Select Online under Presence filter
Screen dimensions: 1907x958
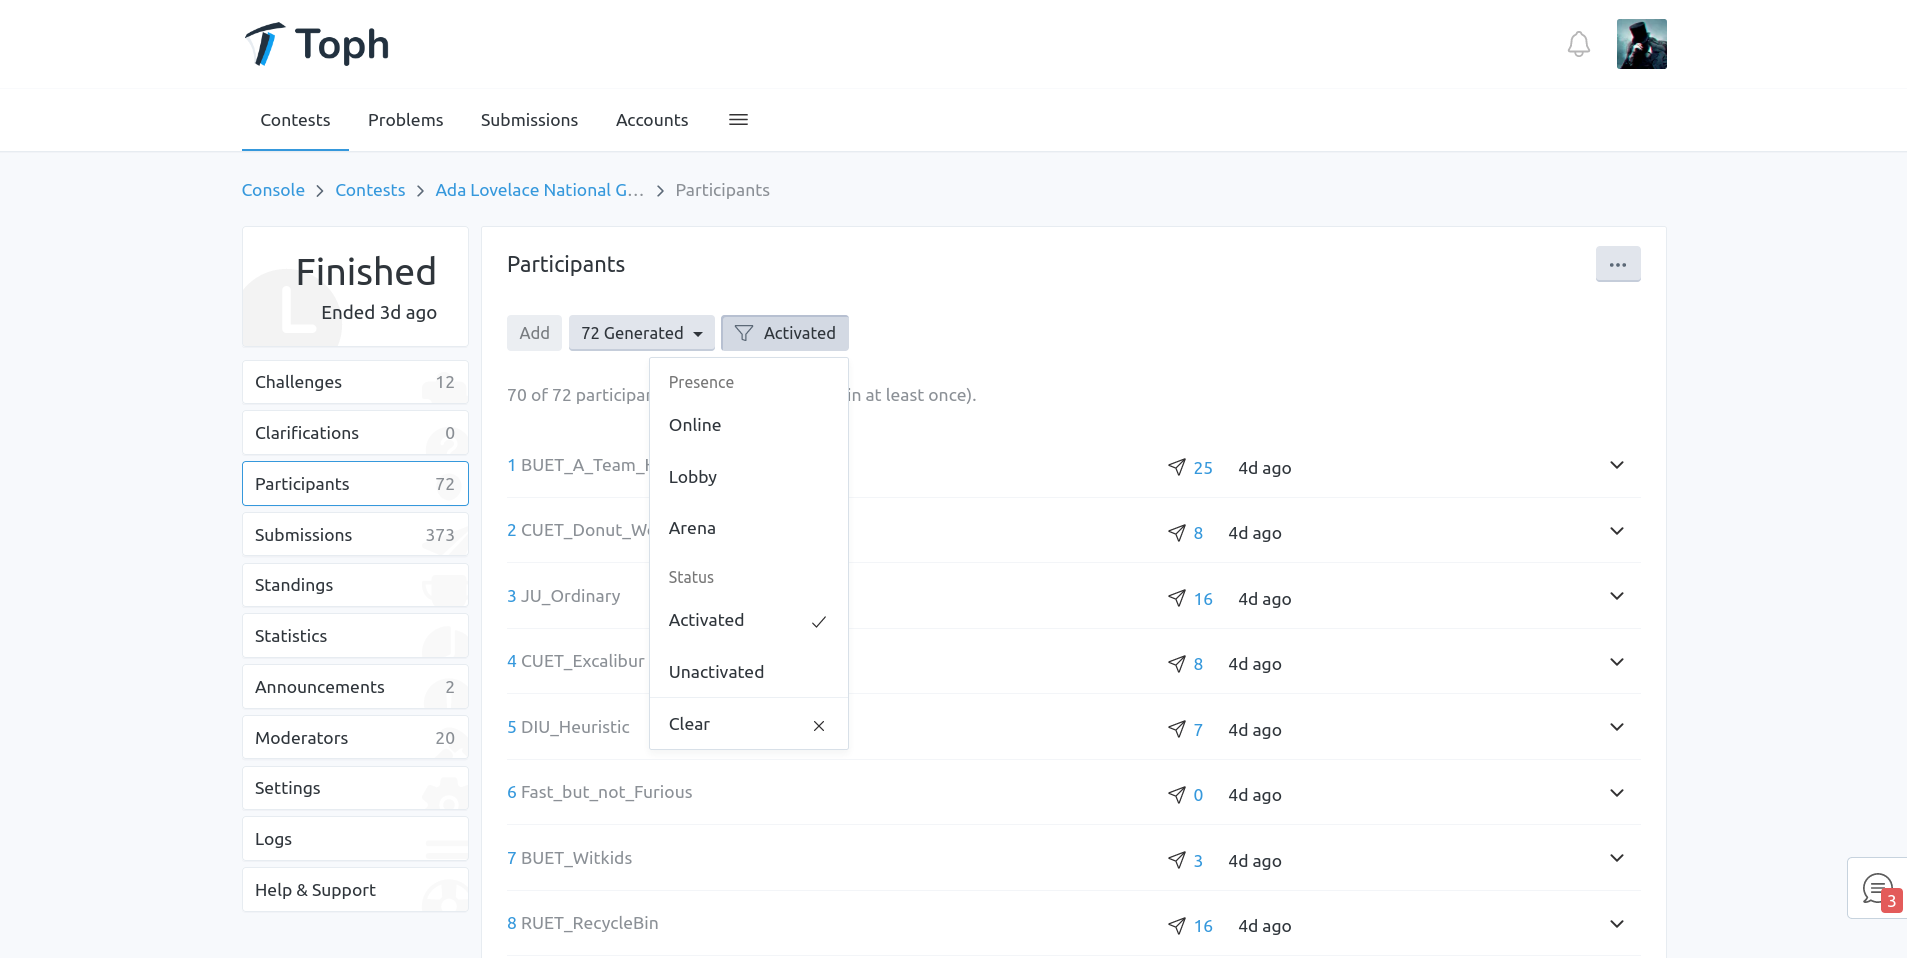694,425
